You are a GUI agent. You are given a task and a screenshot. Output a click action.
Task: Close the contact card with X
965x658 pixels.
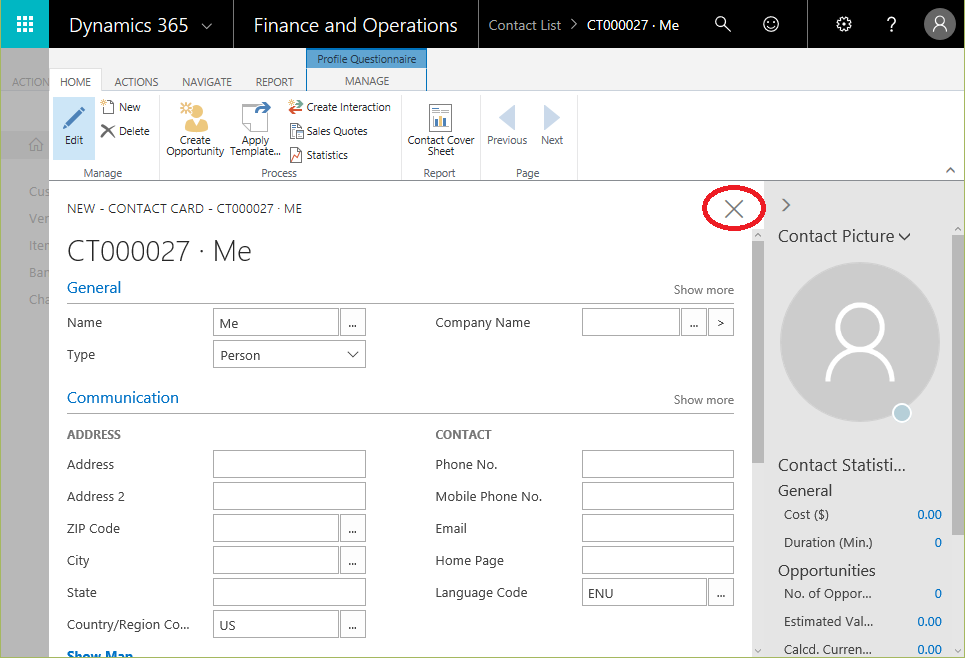click(734, 209)
